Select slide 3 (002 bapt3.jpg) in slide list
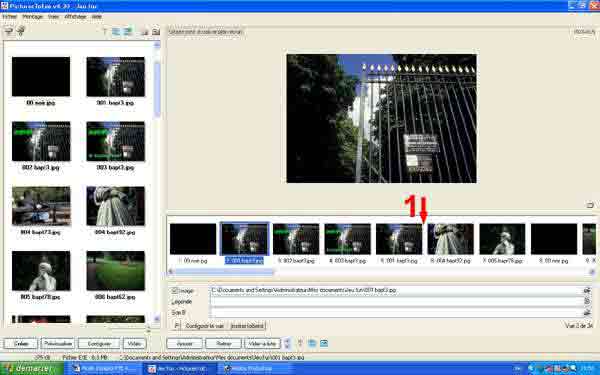The height and width of the screenshot is (375, 600). (296, 239)
